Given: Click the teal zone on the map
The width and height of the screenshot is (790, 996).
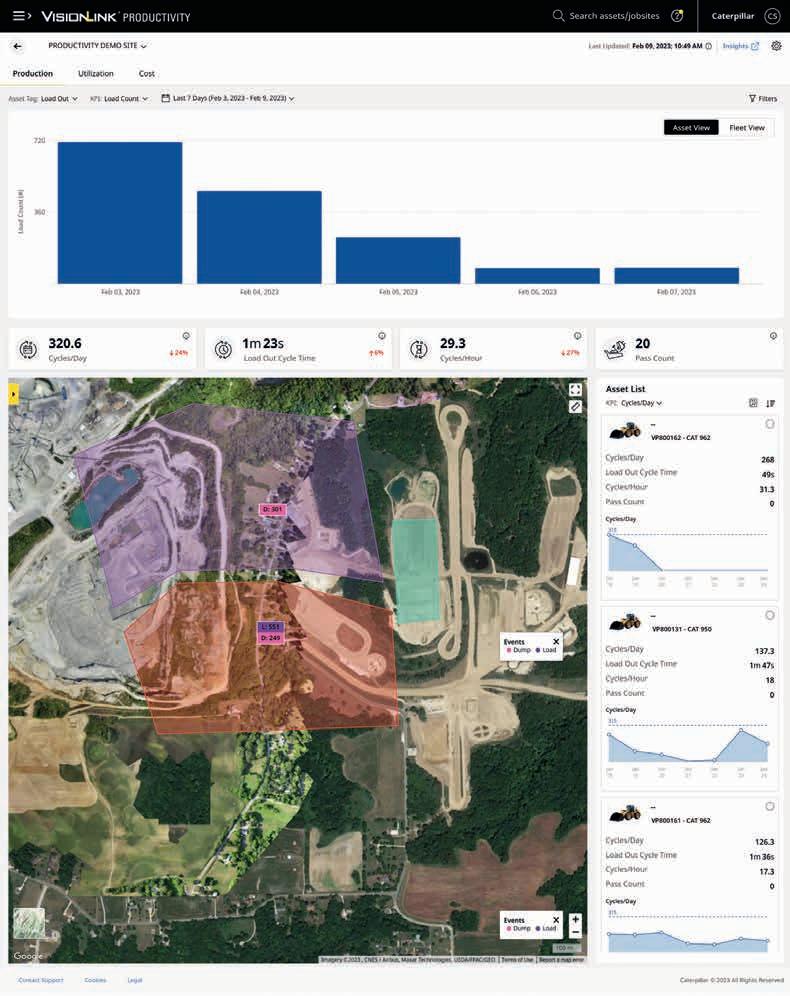Looking at the screenshot, I should point(415,569).
